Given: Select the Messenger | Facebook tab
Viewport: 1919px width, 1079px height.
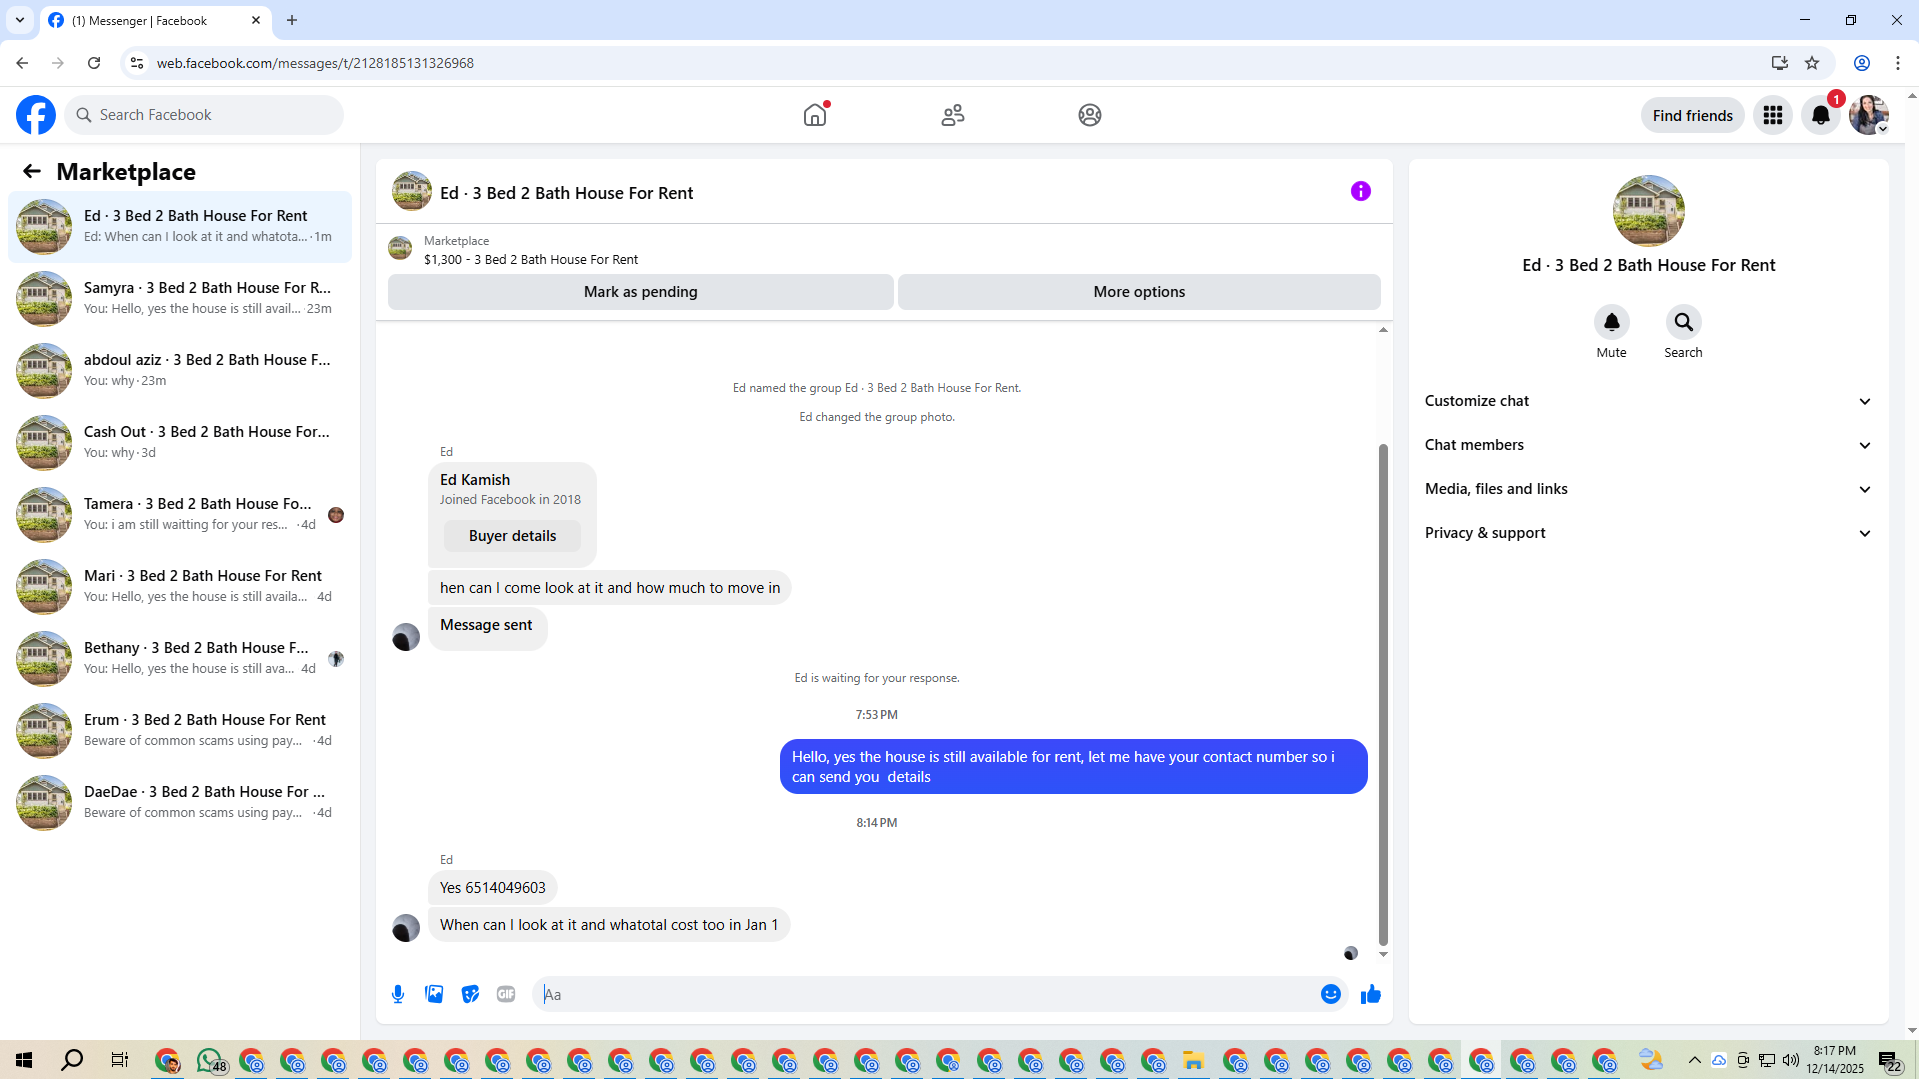Looking at the screenshot, I should pos(155,20).
